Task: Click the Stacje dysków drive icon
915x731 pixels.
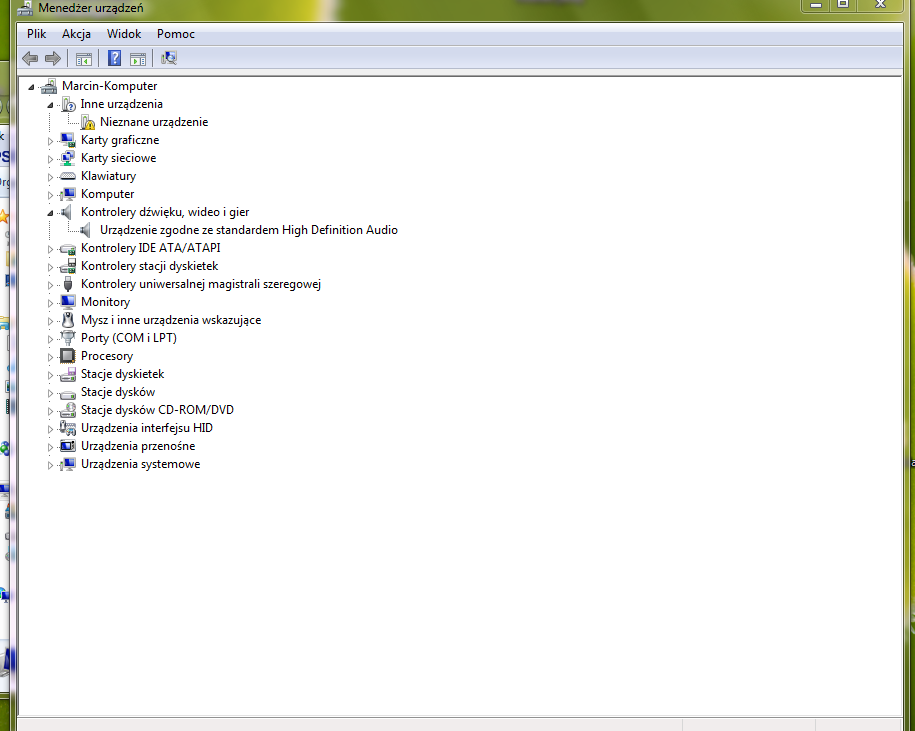Action: [68, 393]
